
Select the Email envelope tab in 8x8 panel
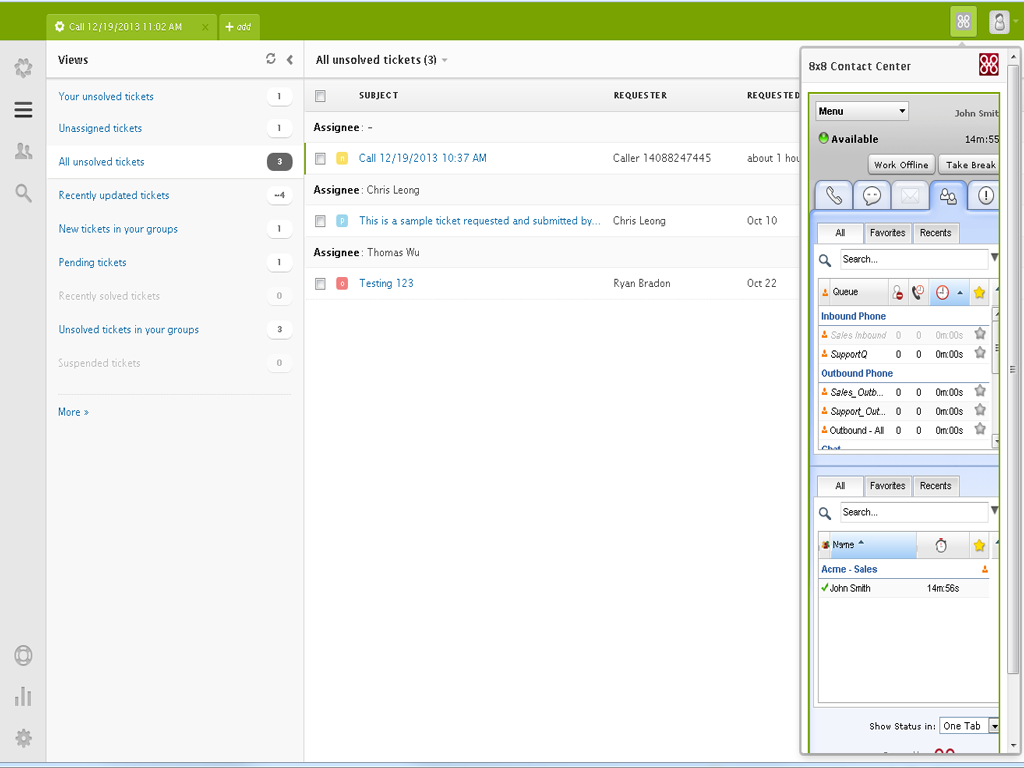click(910, 195)
